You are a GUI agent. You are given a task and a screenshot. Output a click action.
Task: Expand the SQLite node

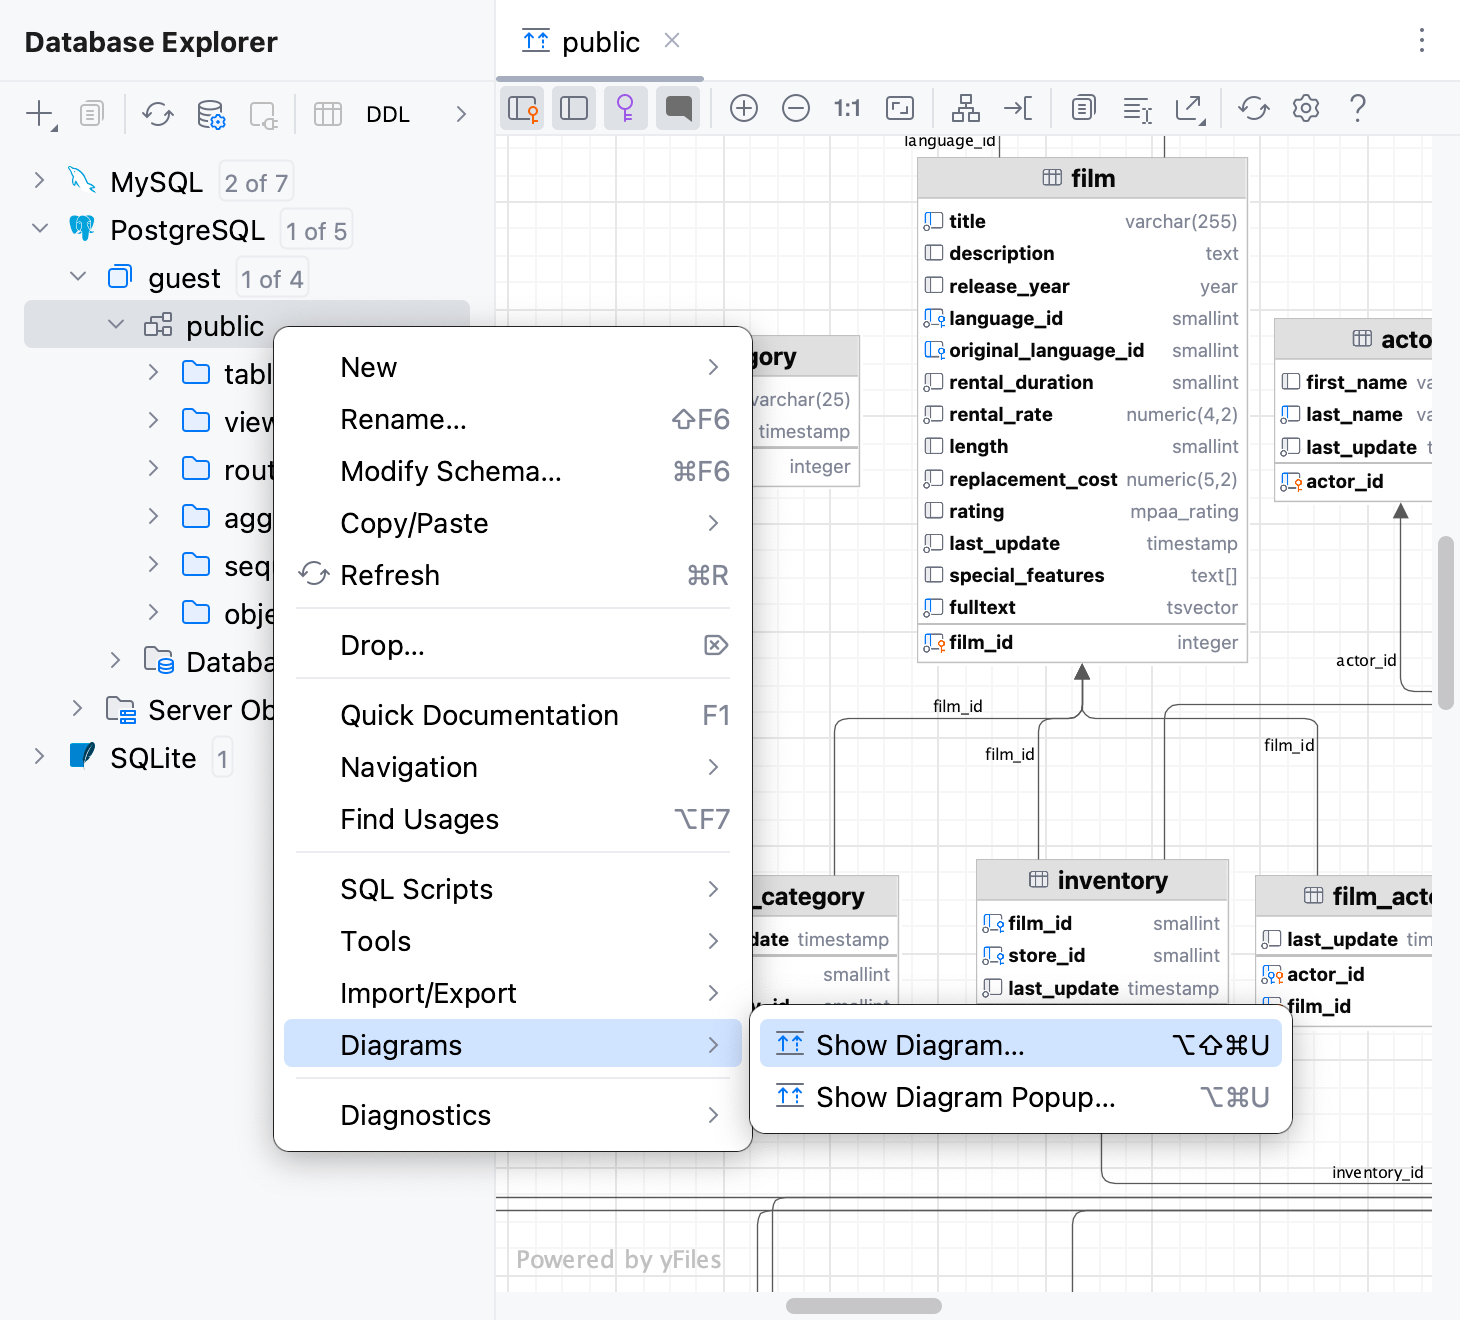point(38,757)
